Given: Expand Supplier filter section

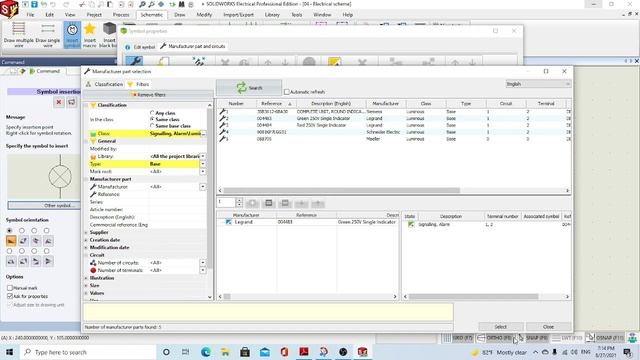Looking at the screenshot, I should [x=86, y=232].
